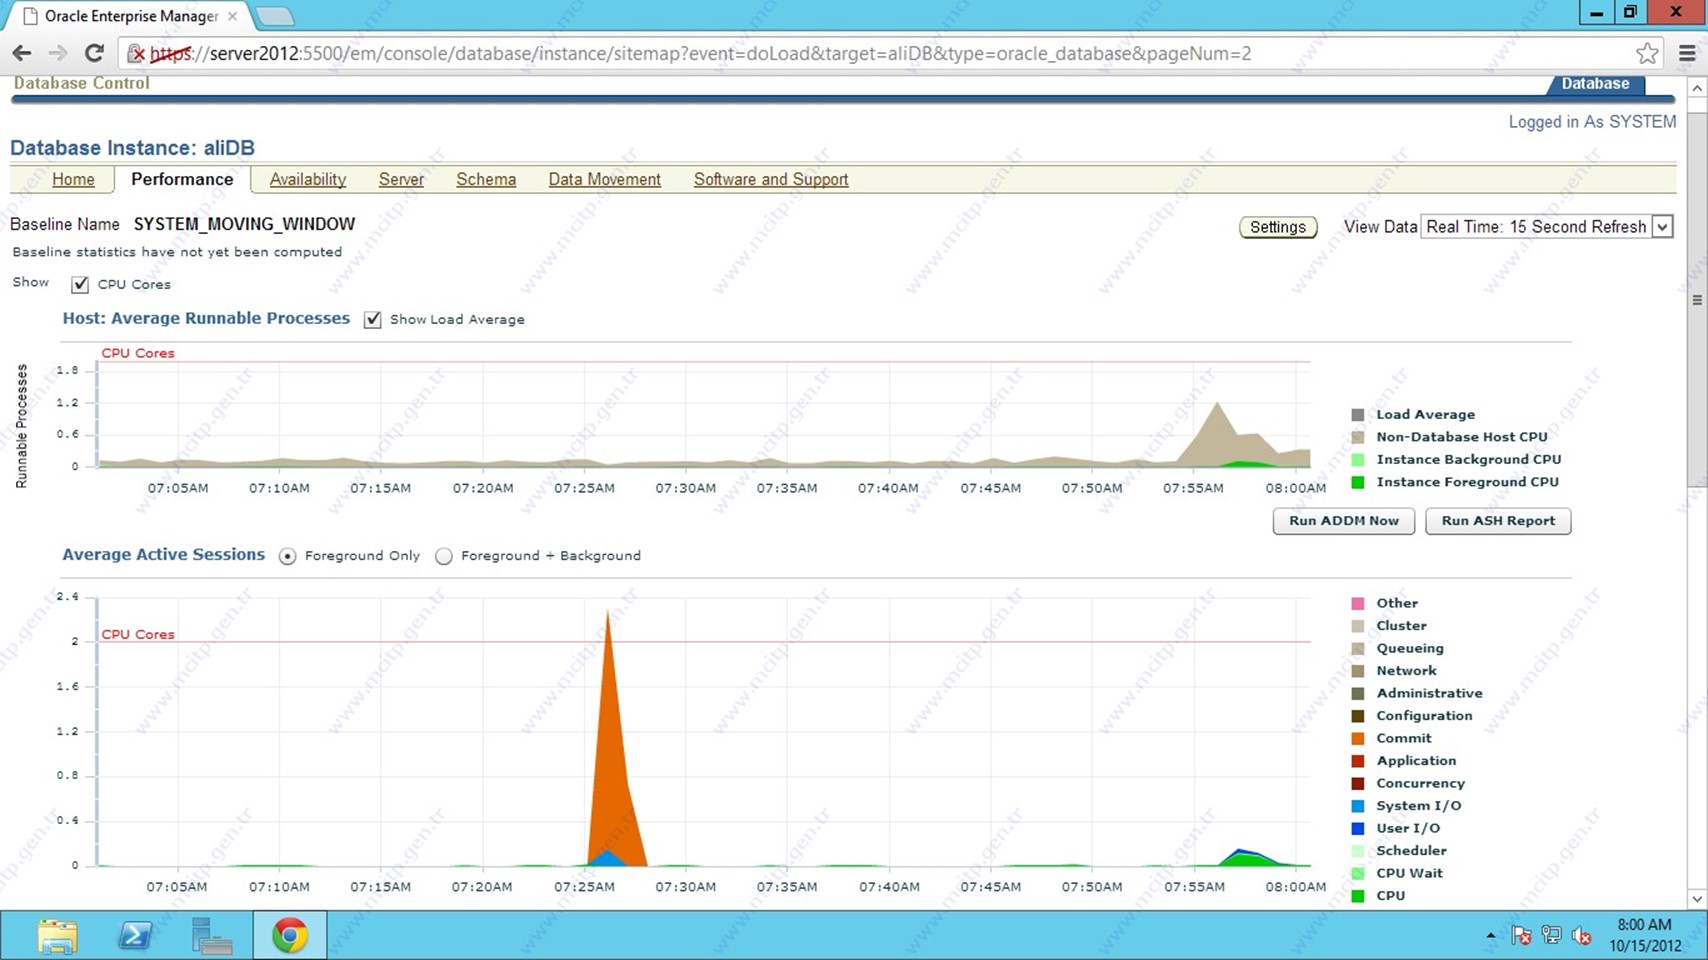Click page scrollbar down arrow
Viewport: 1708px width, 960px height.
pyautogui.click(x=1697, y=898)
